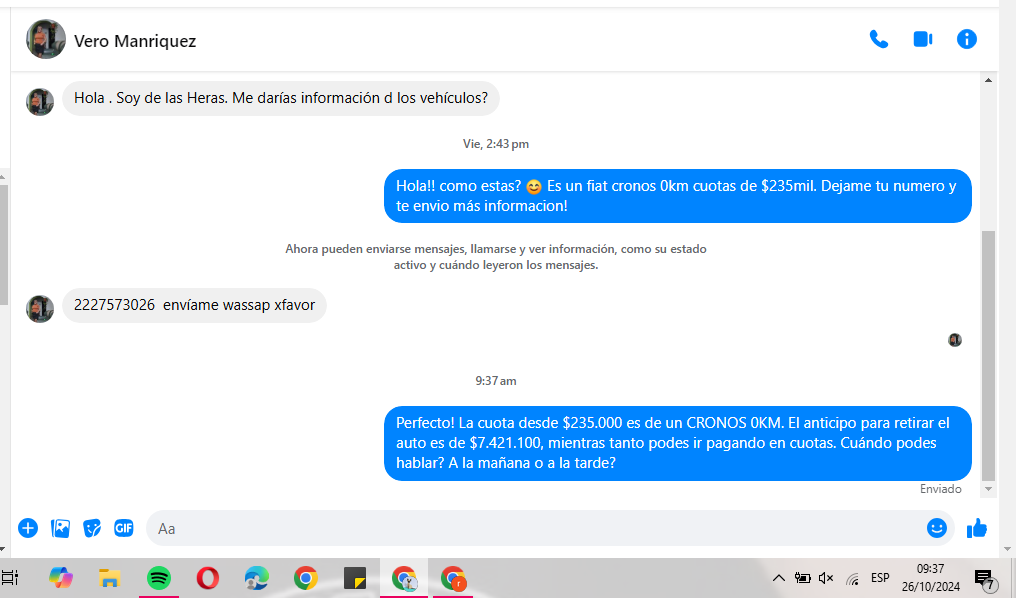This screenshot has width=1016, height=598.
Task: Click the "9:37 am" timestamp
Action: click(x=496, y=381)
